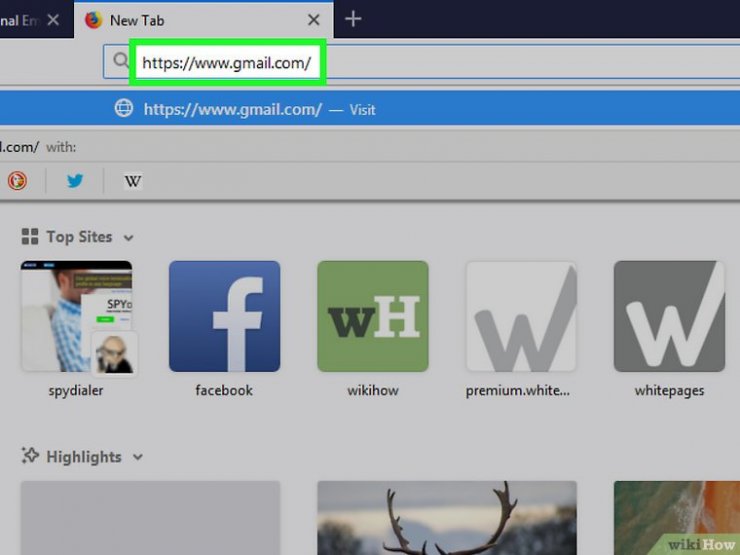
Task: Open the facebook top site tile
Action: pos(225,316)
